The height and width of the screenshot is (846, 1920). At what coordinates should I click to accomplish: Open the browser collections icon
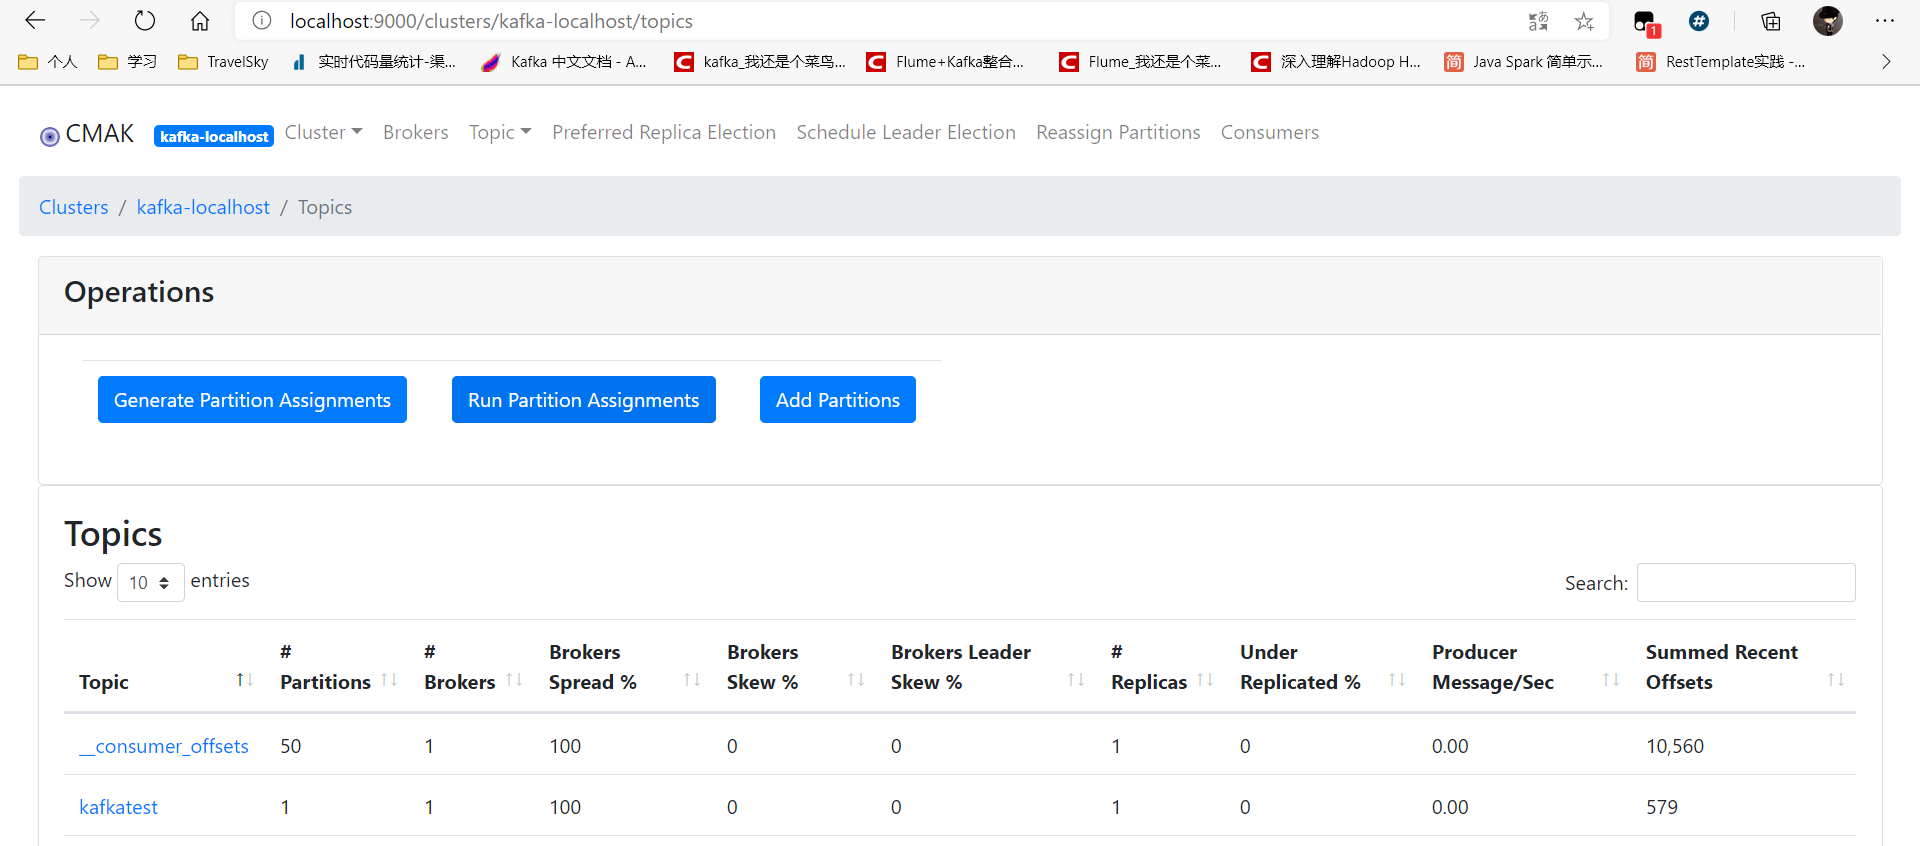(1771, 21)
